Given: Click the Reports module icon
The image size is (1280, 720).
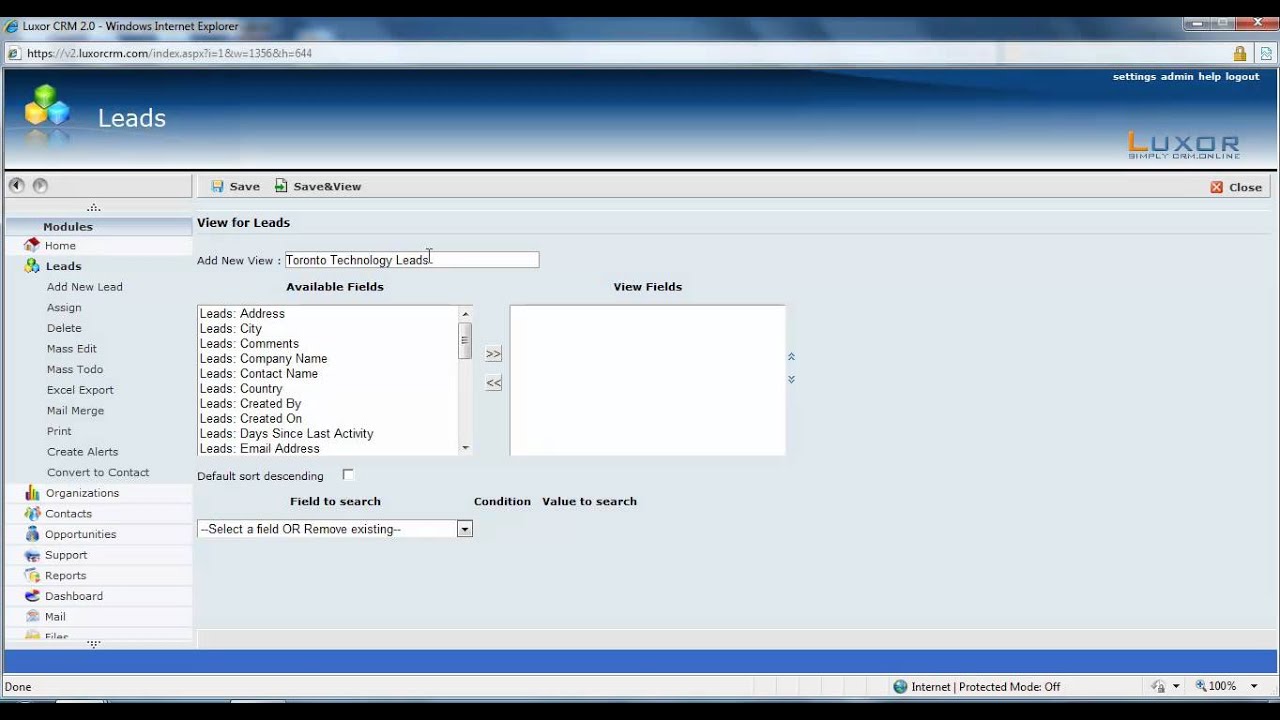Looking at the screenshot, I should click(32, 575).
